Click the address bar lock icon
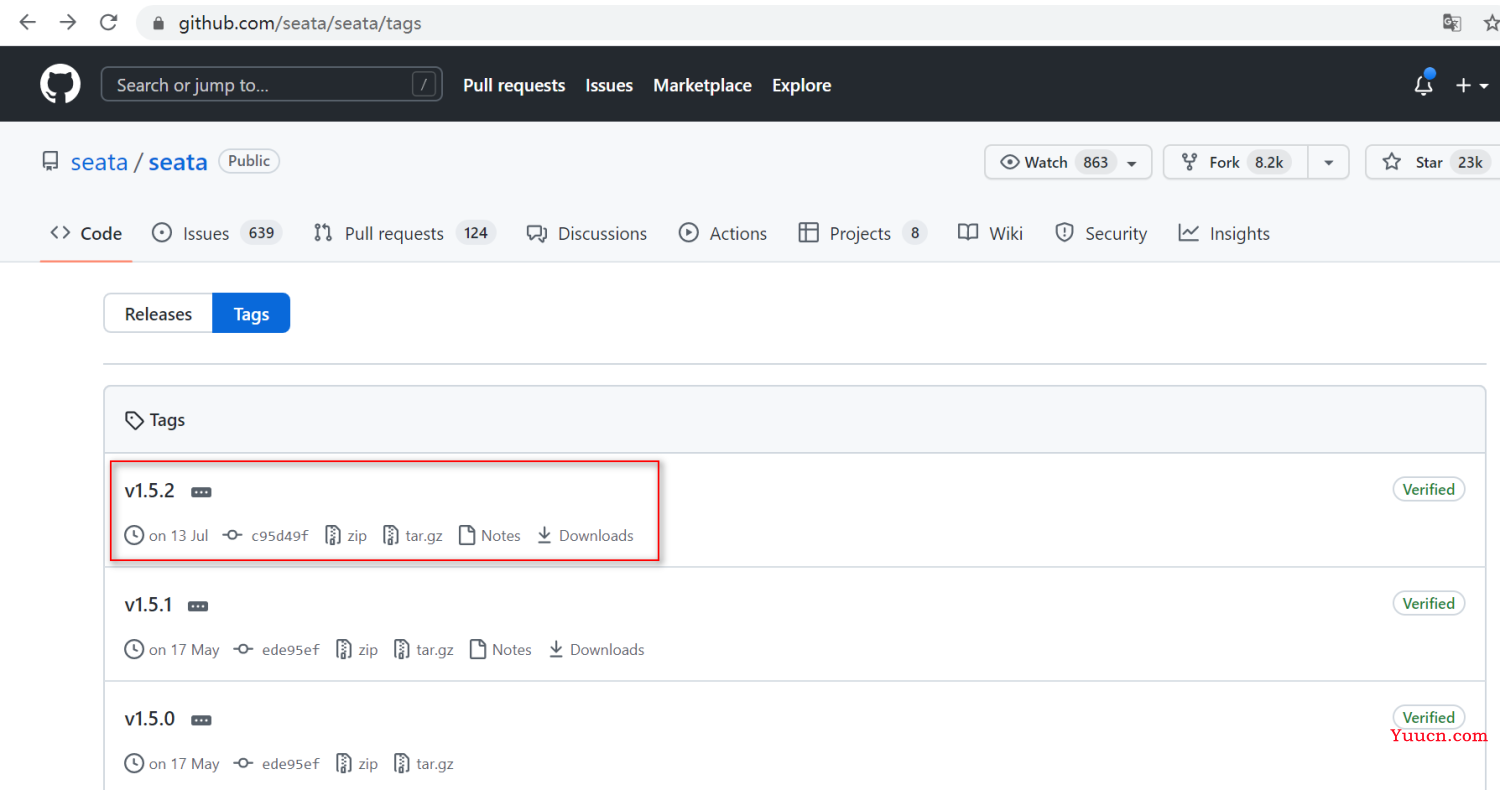Viewport: 1500px width, 790px height. pyautogui.click(x=157, y=23)
